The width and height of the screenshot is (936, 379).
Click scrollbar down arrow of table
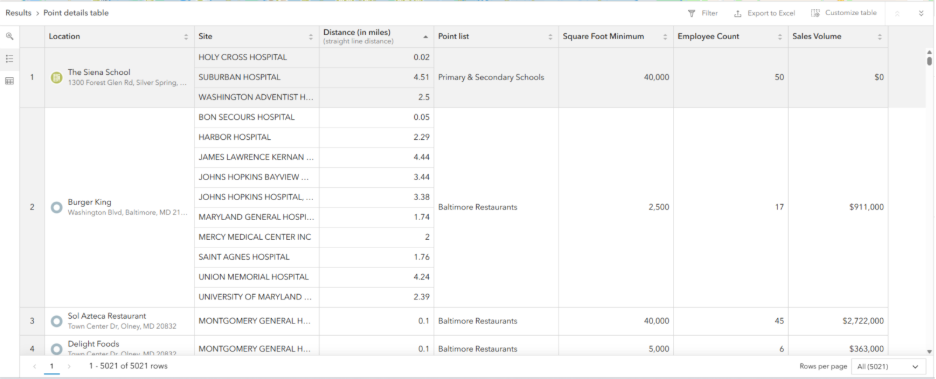pos(929,352)
